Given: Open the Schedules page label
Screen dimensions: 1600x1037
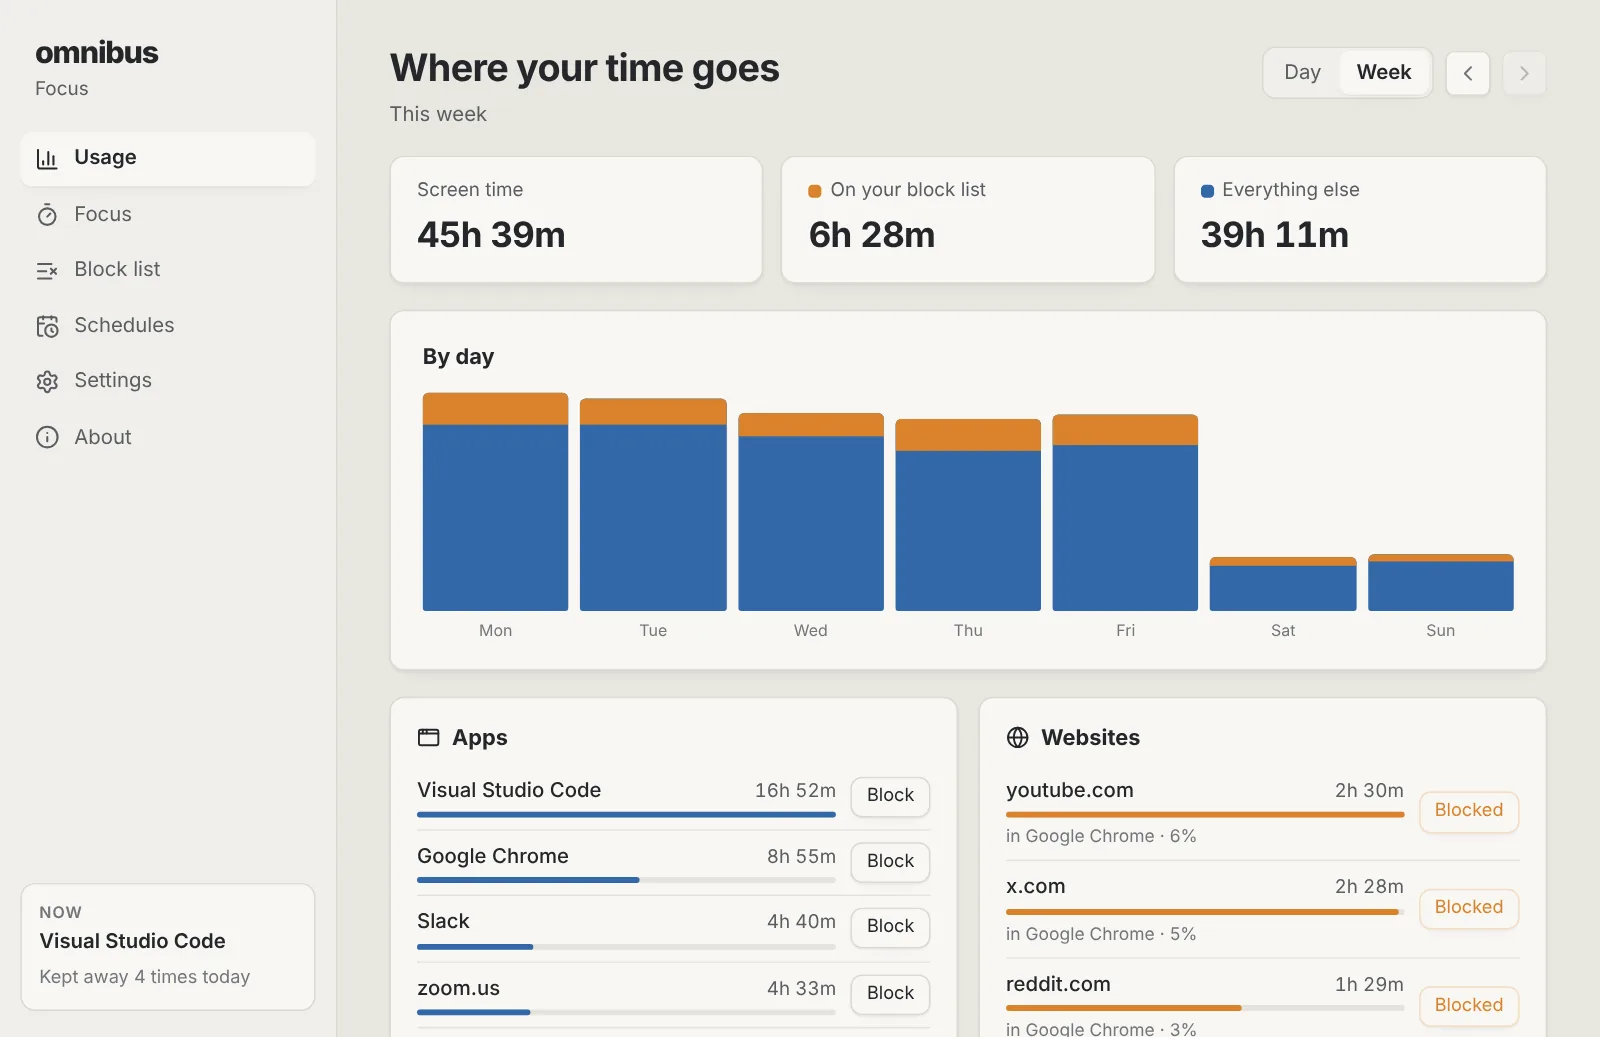Looking at the screenshot, I should (x=124, y=325).
